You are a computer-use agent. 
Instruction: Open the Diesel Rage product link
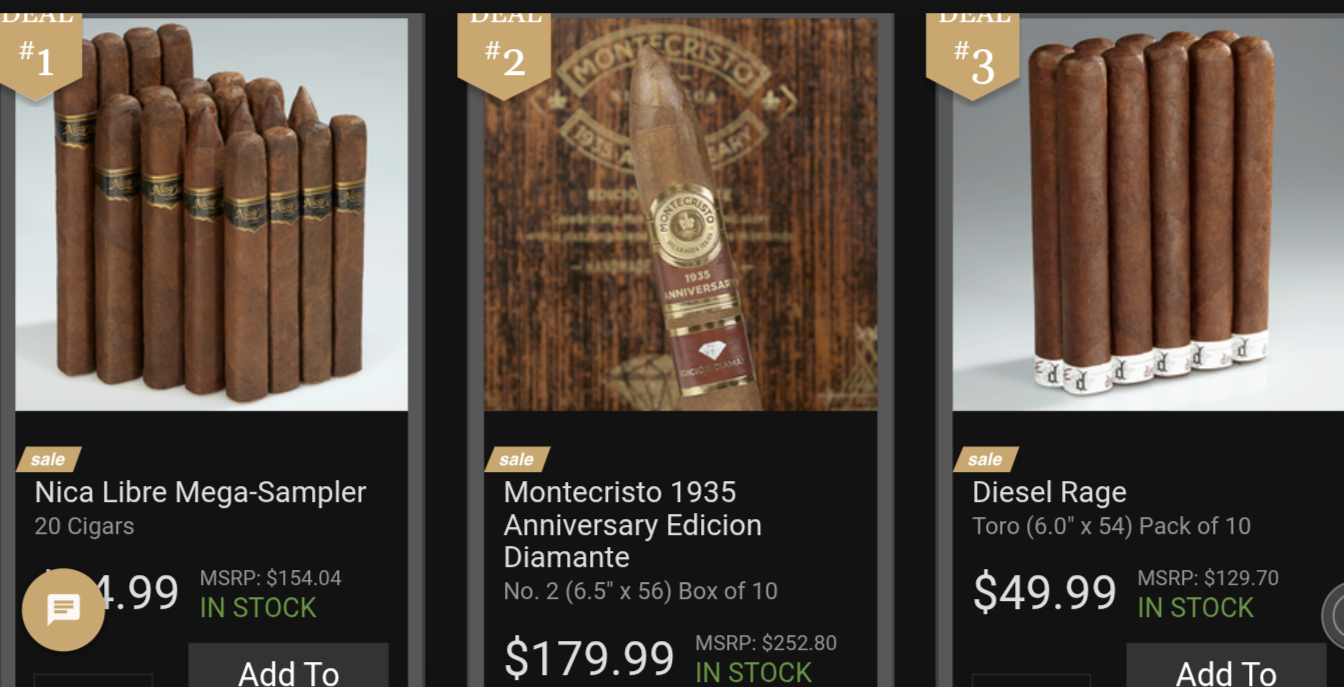click(x=1049, y=492)
